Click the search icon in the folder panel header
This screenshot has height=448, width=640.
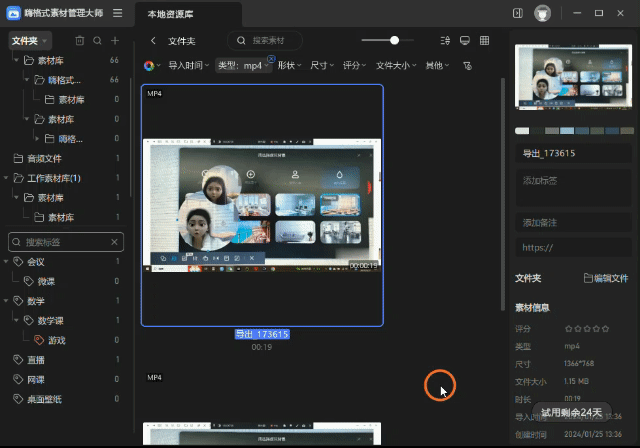(x=97, y=40)
